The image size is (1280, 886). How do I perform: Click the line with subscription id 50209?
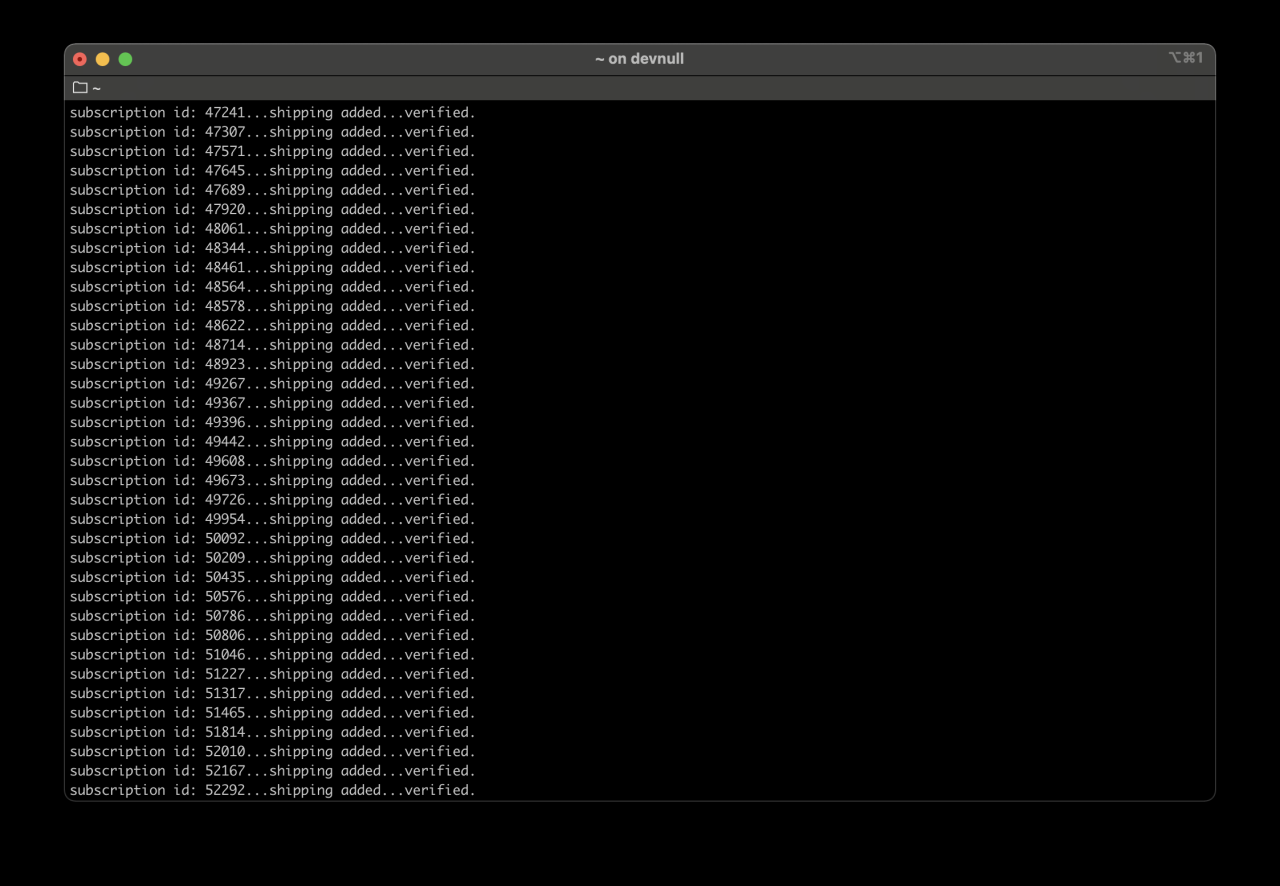(x=273, y=558)
